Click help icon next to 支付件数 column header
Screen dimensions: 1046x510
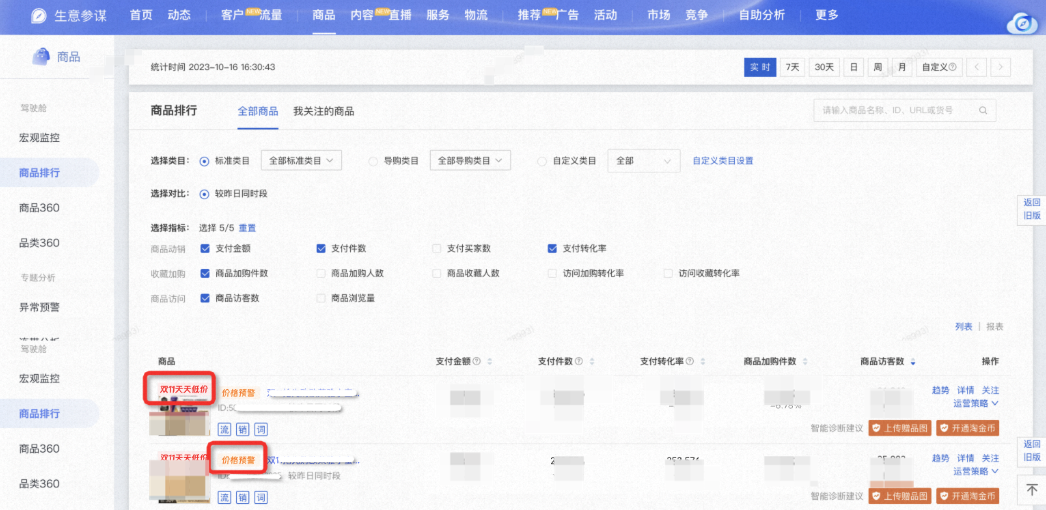click(578, 361)
